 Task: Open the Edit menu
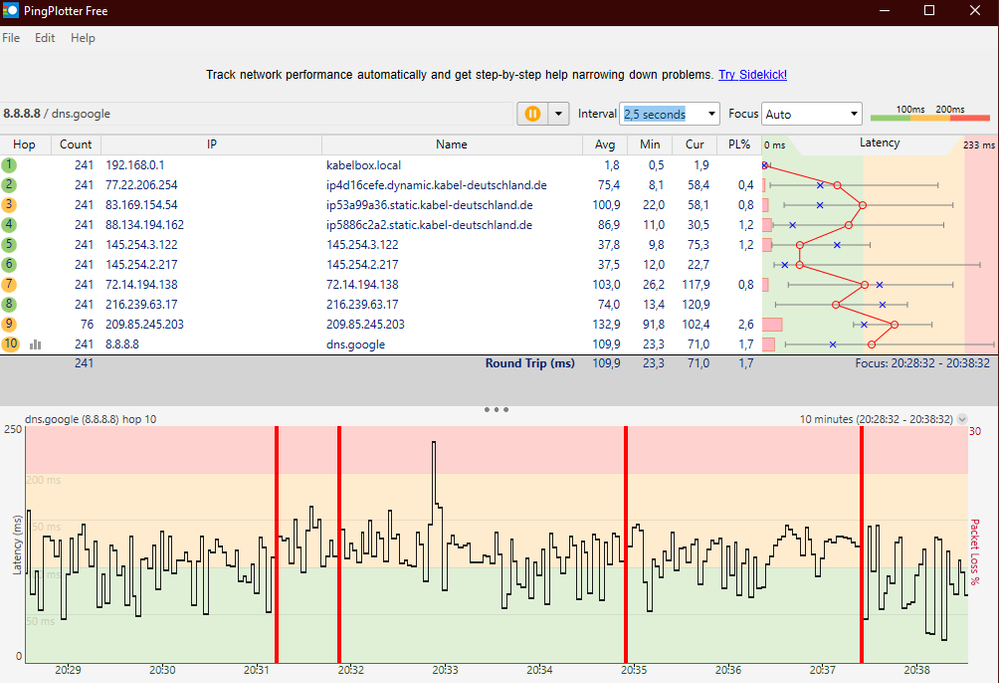click(x=45, y=38)
